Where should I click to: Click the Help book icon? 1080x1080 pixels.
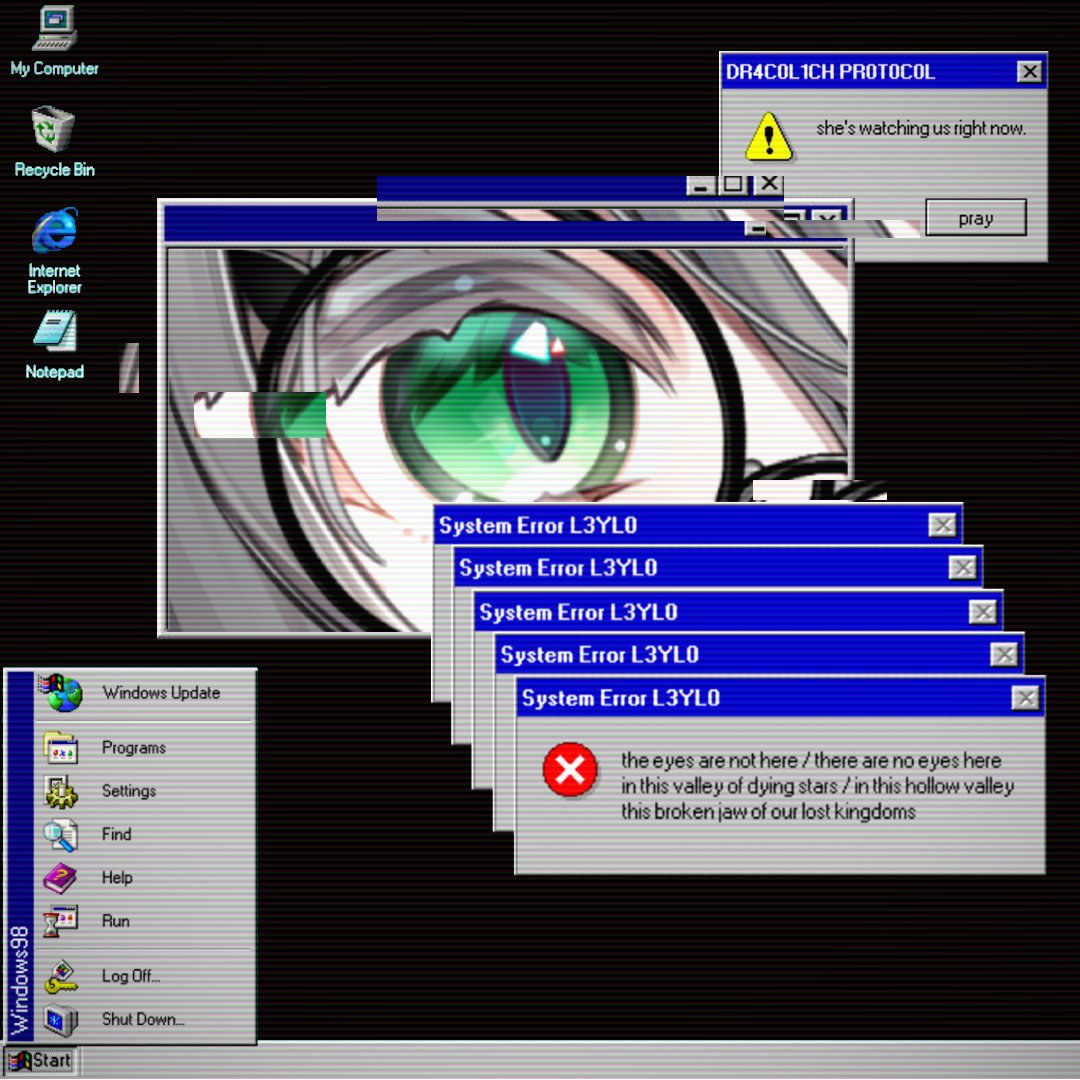61,878
